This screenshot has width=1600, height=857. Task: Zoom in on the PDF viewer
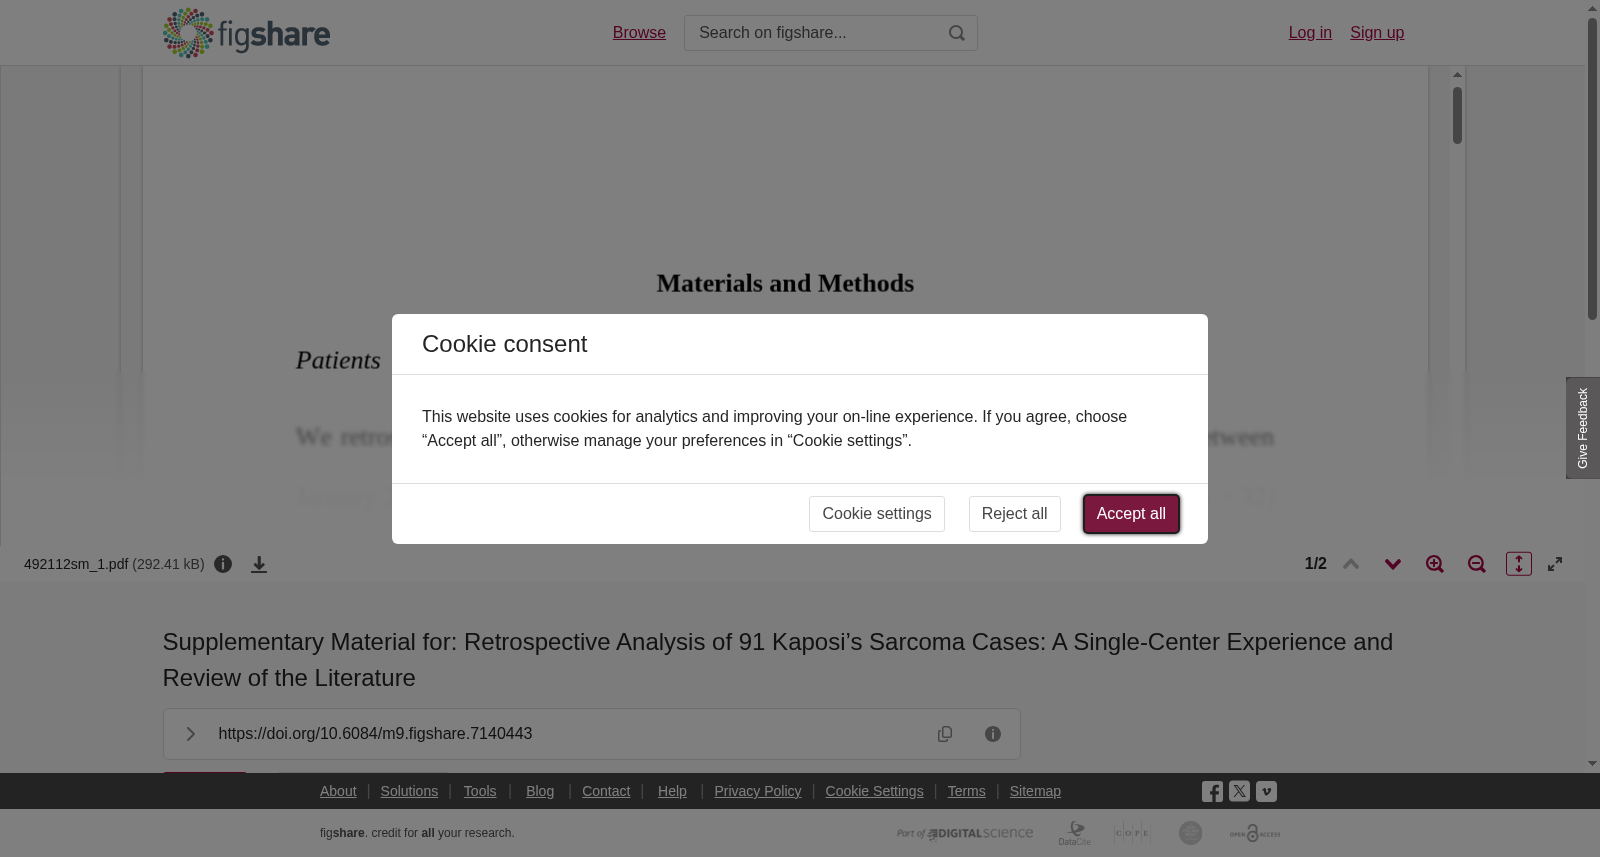[x=1435, y=564]
